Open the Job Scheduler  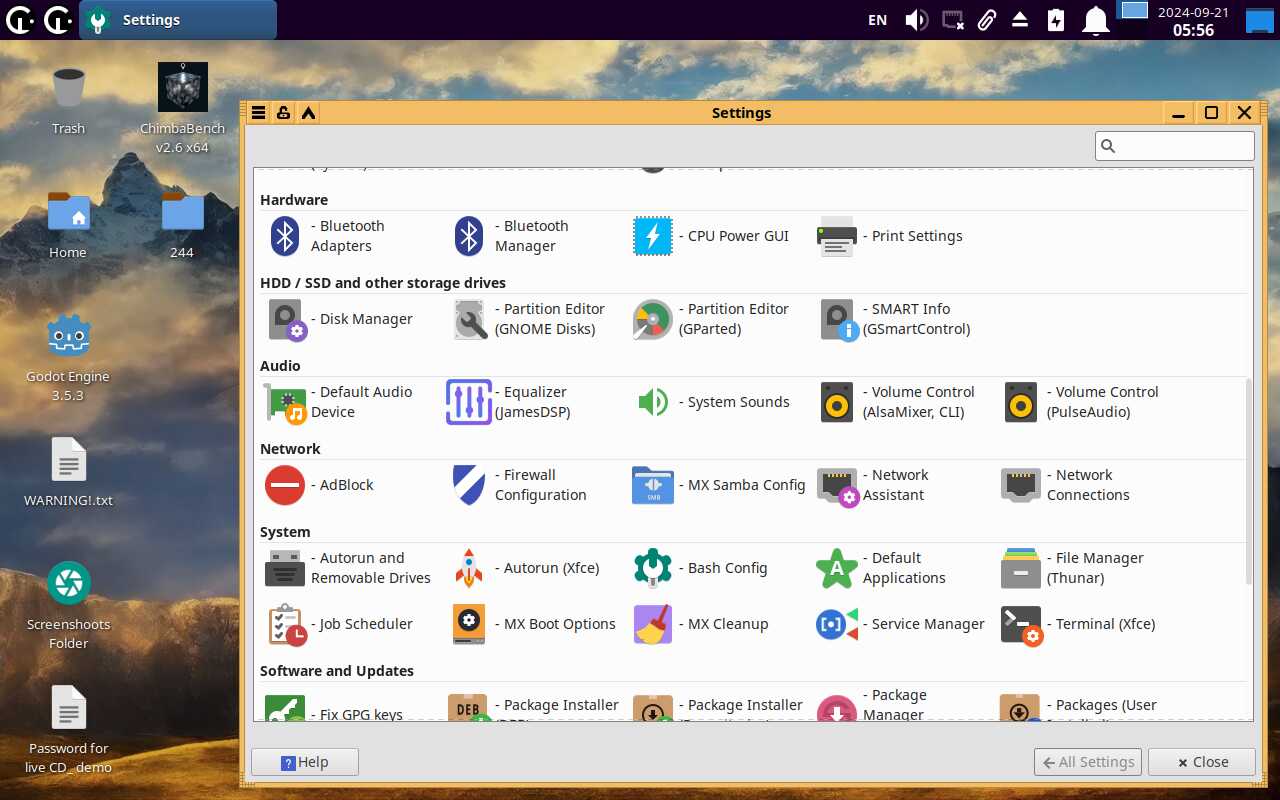click(286, 624)
